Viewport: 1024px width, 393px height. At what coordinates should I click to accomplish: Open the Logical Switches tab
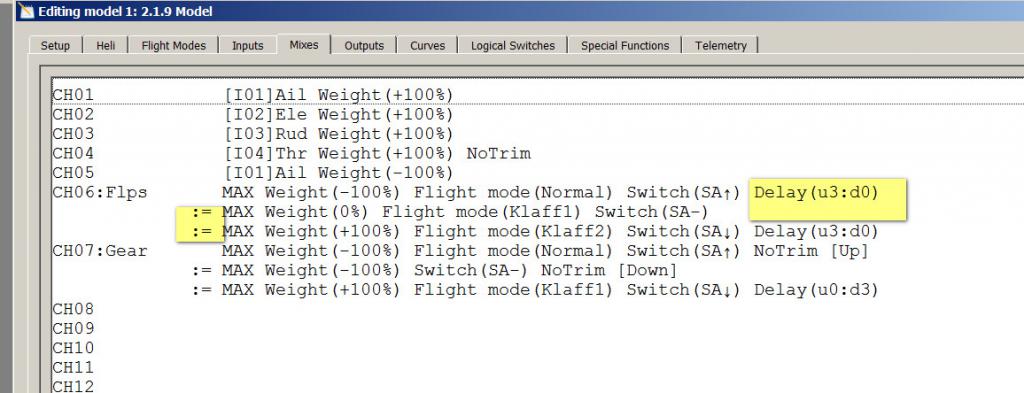513,46
